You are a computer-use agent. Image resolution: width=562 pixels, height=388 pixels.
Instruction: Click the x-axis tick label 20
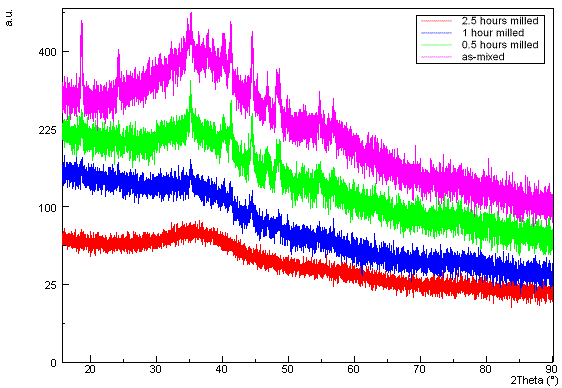[x=90, y=369]
